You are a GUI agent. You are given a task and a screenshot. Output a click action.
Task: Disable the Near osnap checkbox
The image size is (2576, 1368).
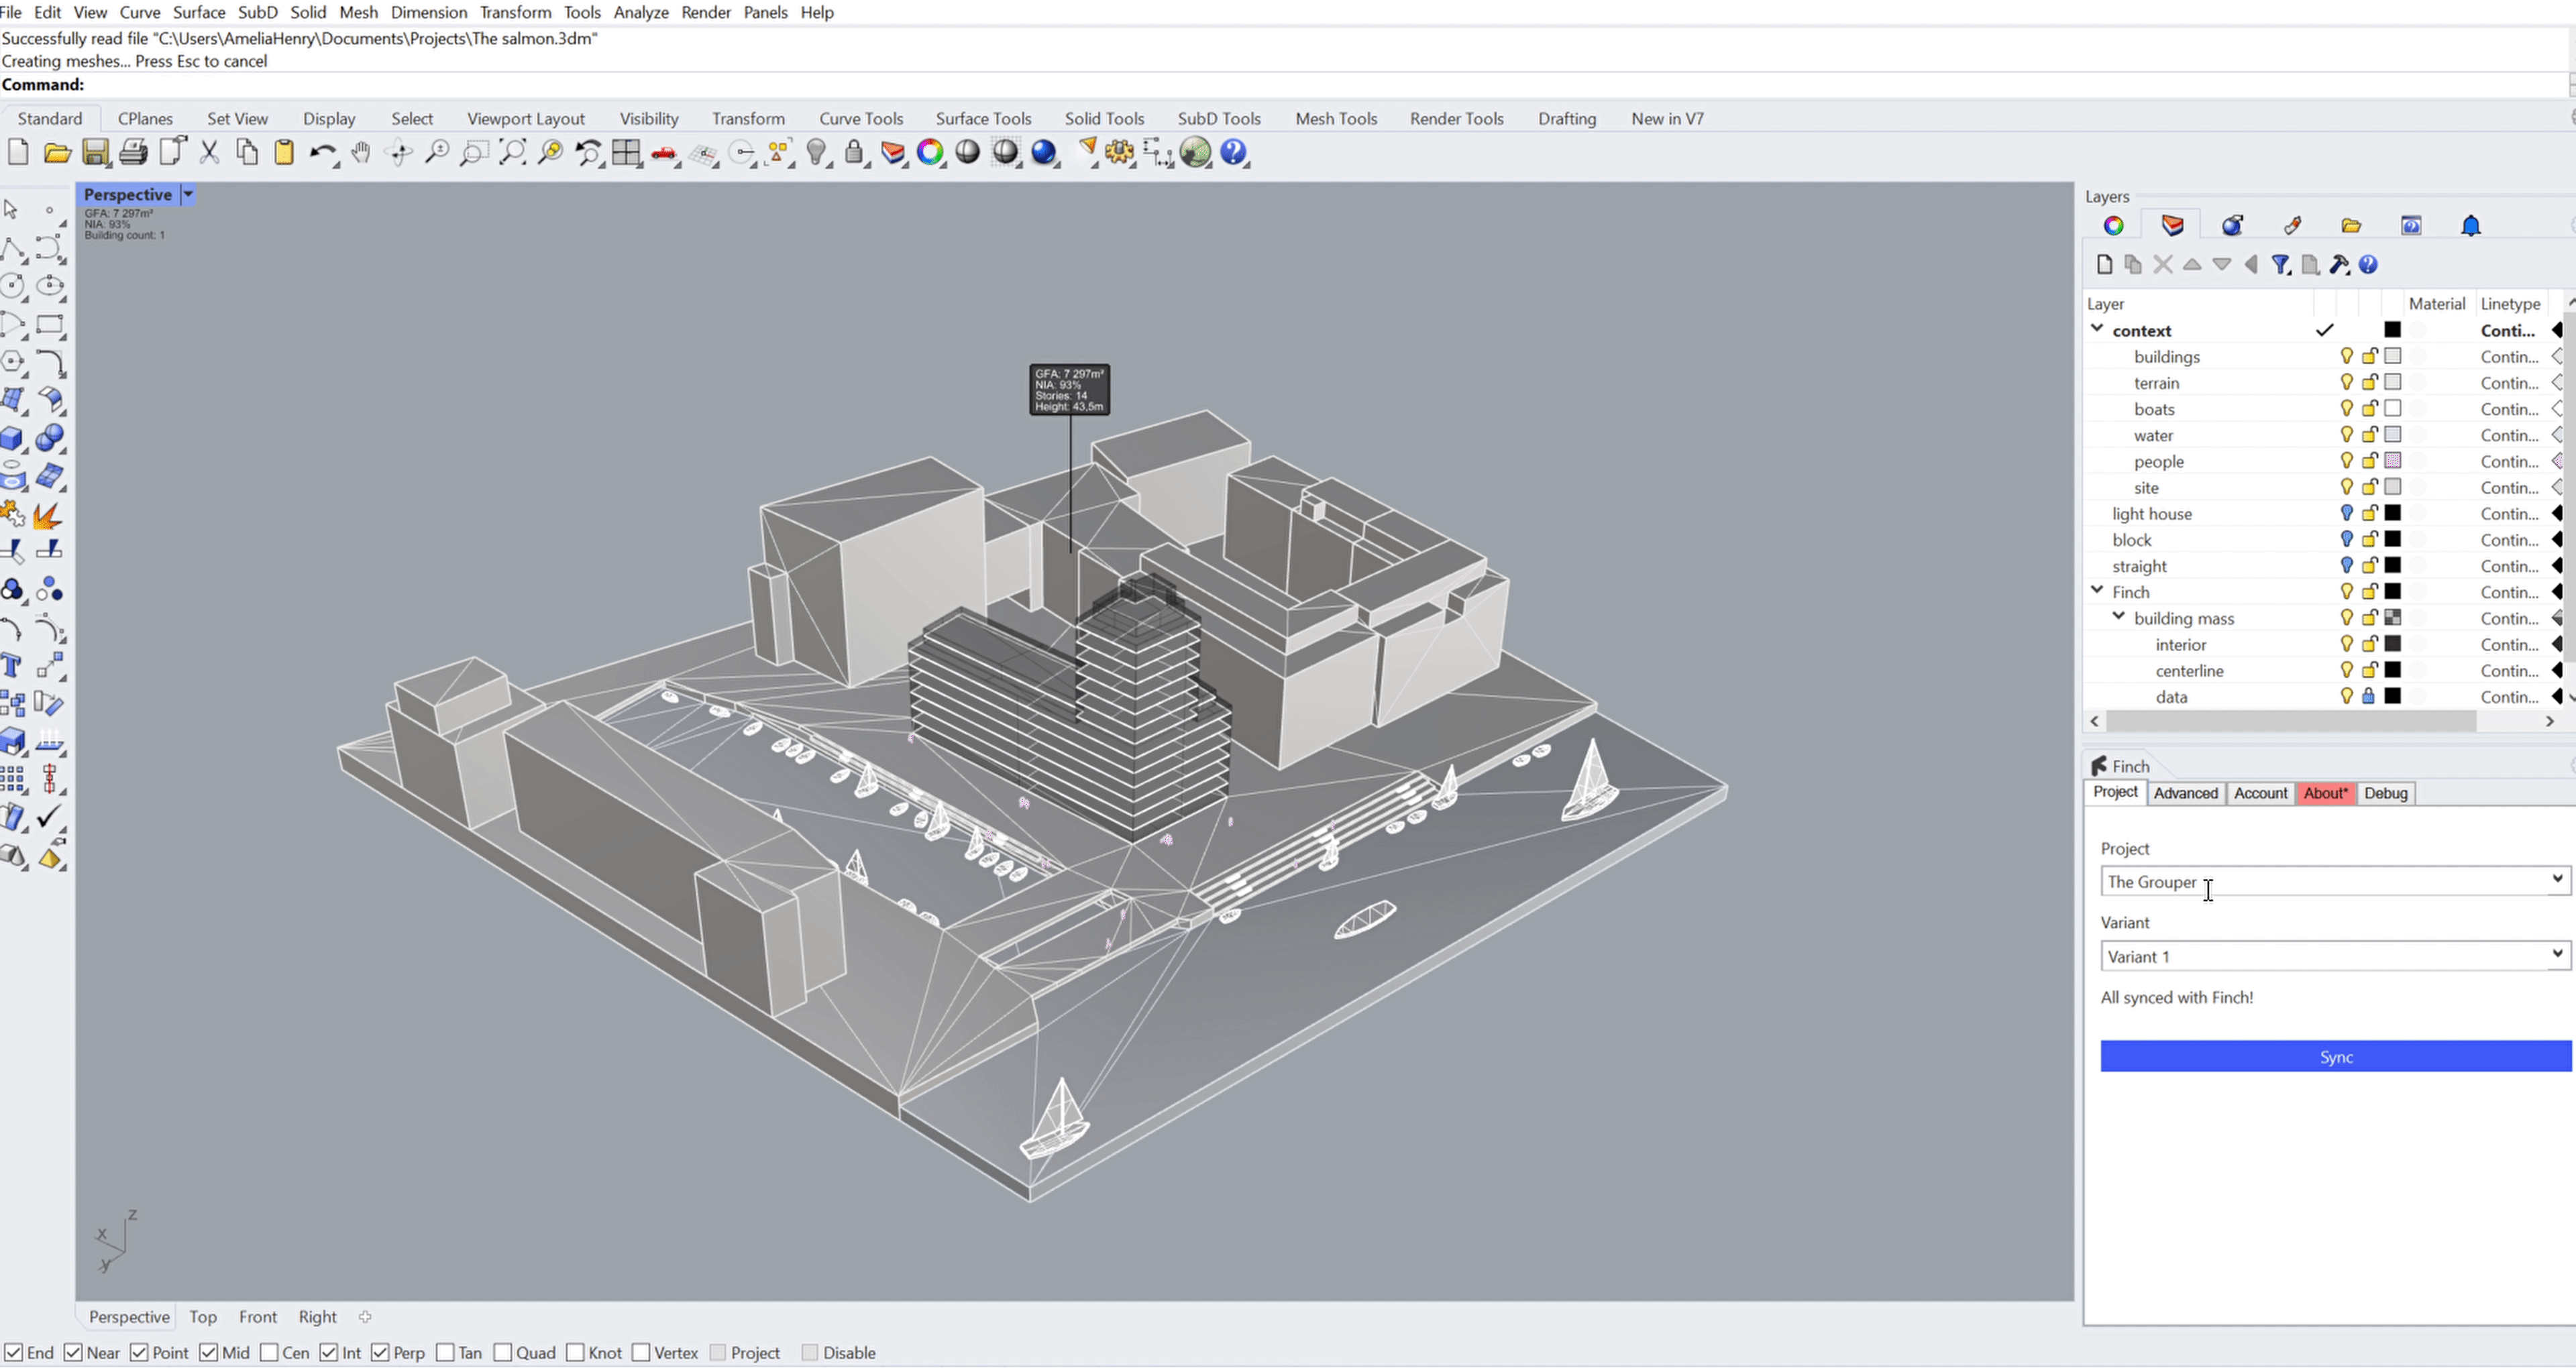(x=73, y=1352)
